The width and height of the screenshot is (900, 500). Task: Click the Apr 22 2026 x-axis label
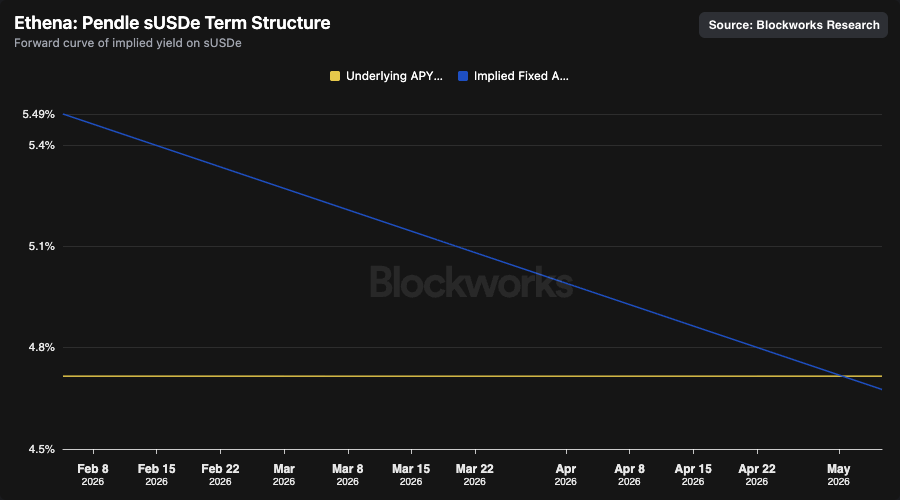coord(757,475)
